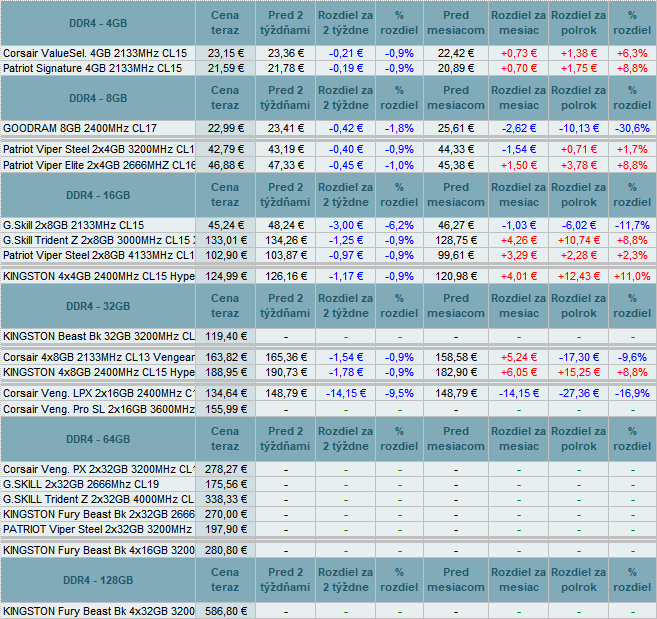Click 'Rozdiel za mesiac' header in DDR4 - 128GB section
This screenshot has width=657, height=619.
click(519, 580)
